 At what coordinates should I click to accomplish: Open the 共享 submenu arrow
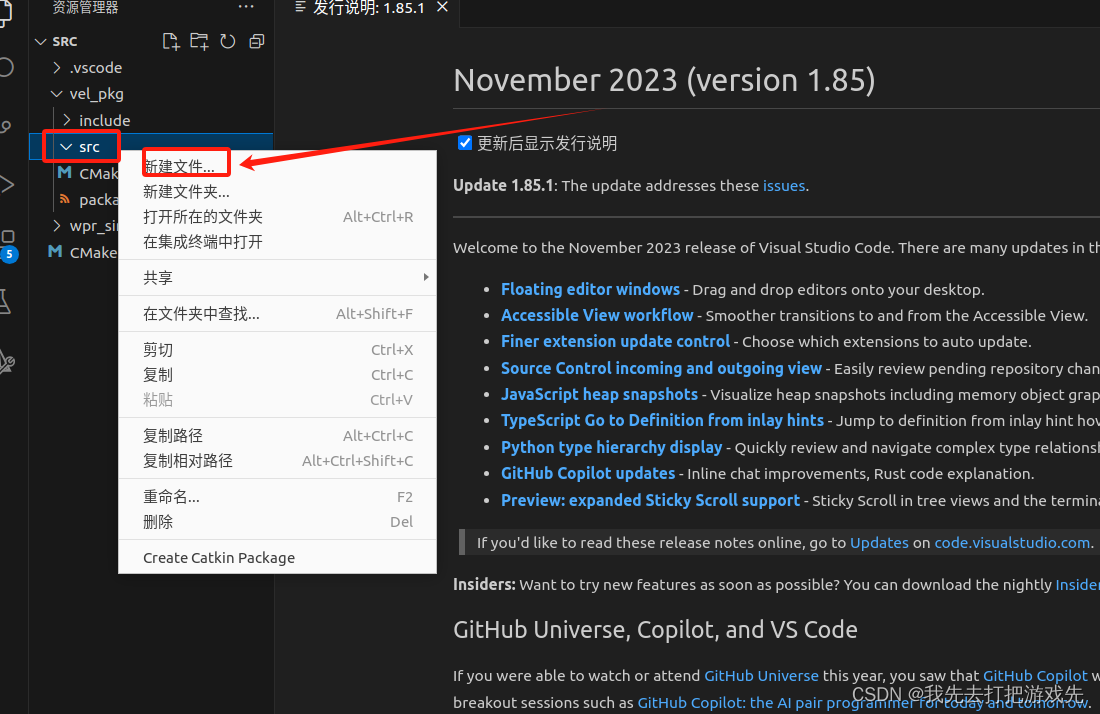(426, 277)
